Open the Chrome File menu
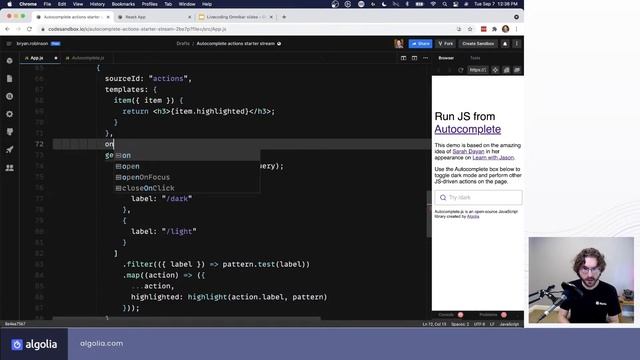 (x=47, y=4)
